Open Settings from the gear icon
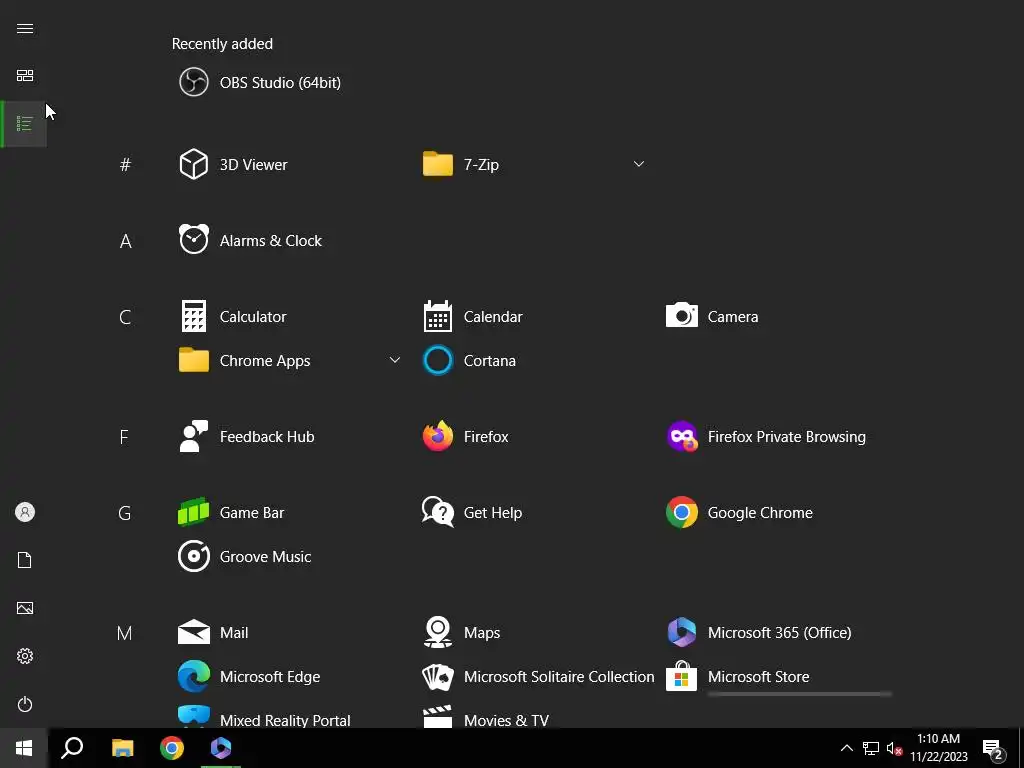This screenshot has width=1024, height=768. pos(25,656)
